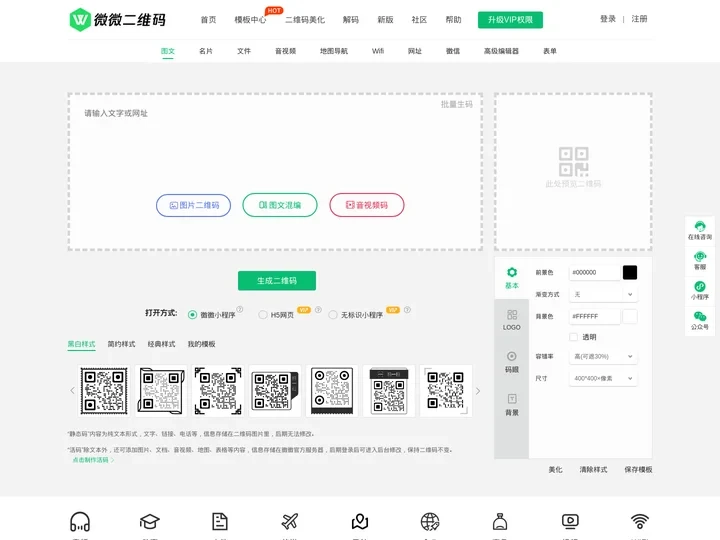Click the 图片二维码 button
720x540 pixels.
click(x=193, y=205)
